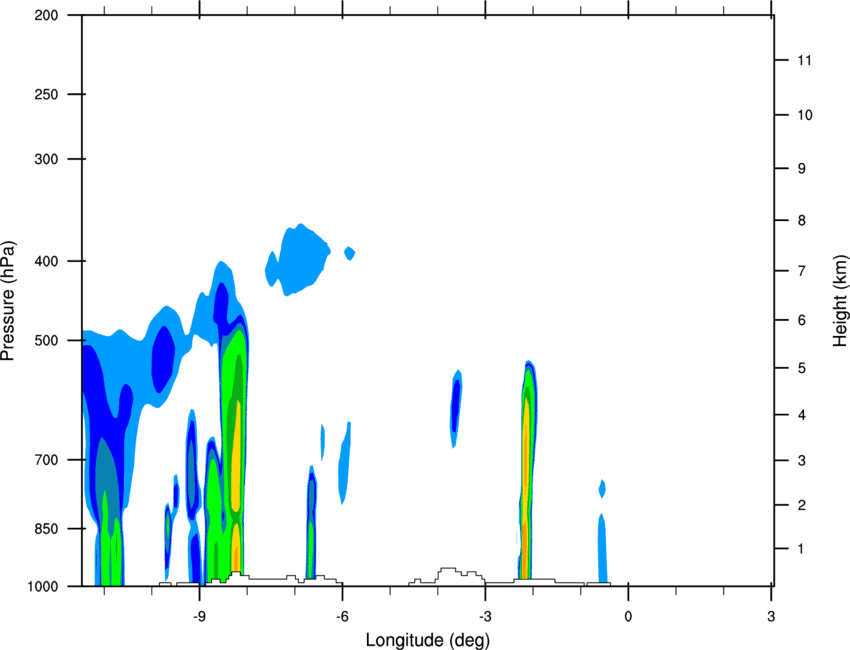Click the 10 km height label
Viewport: 850px width, 650px height.
tap(805, 115)
